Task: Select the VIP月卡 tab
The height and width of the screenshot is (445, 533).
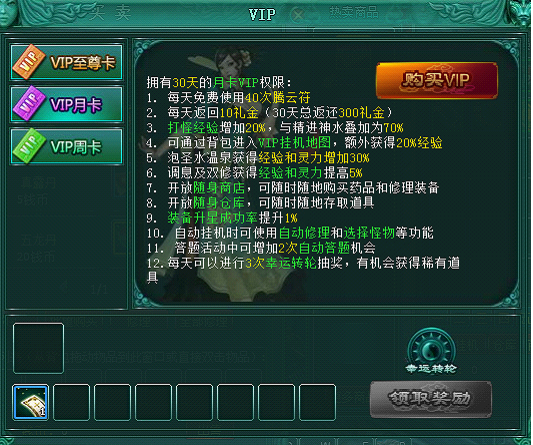Action: point(67,104)
